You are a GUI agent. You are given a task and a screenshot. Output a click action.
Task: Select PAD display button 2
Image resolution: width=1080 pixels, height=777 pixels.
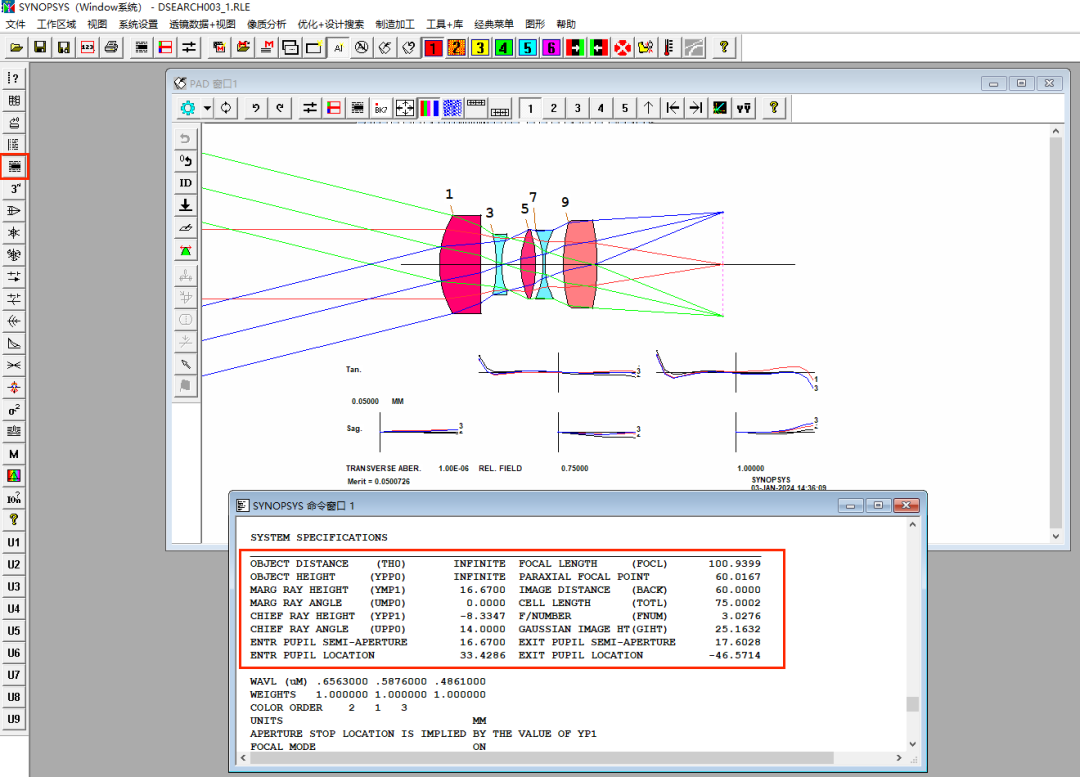(554, 108)
